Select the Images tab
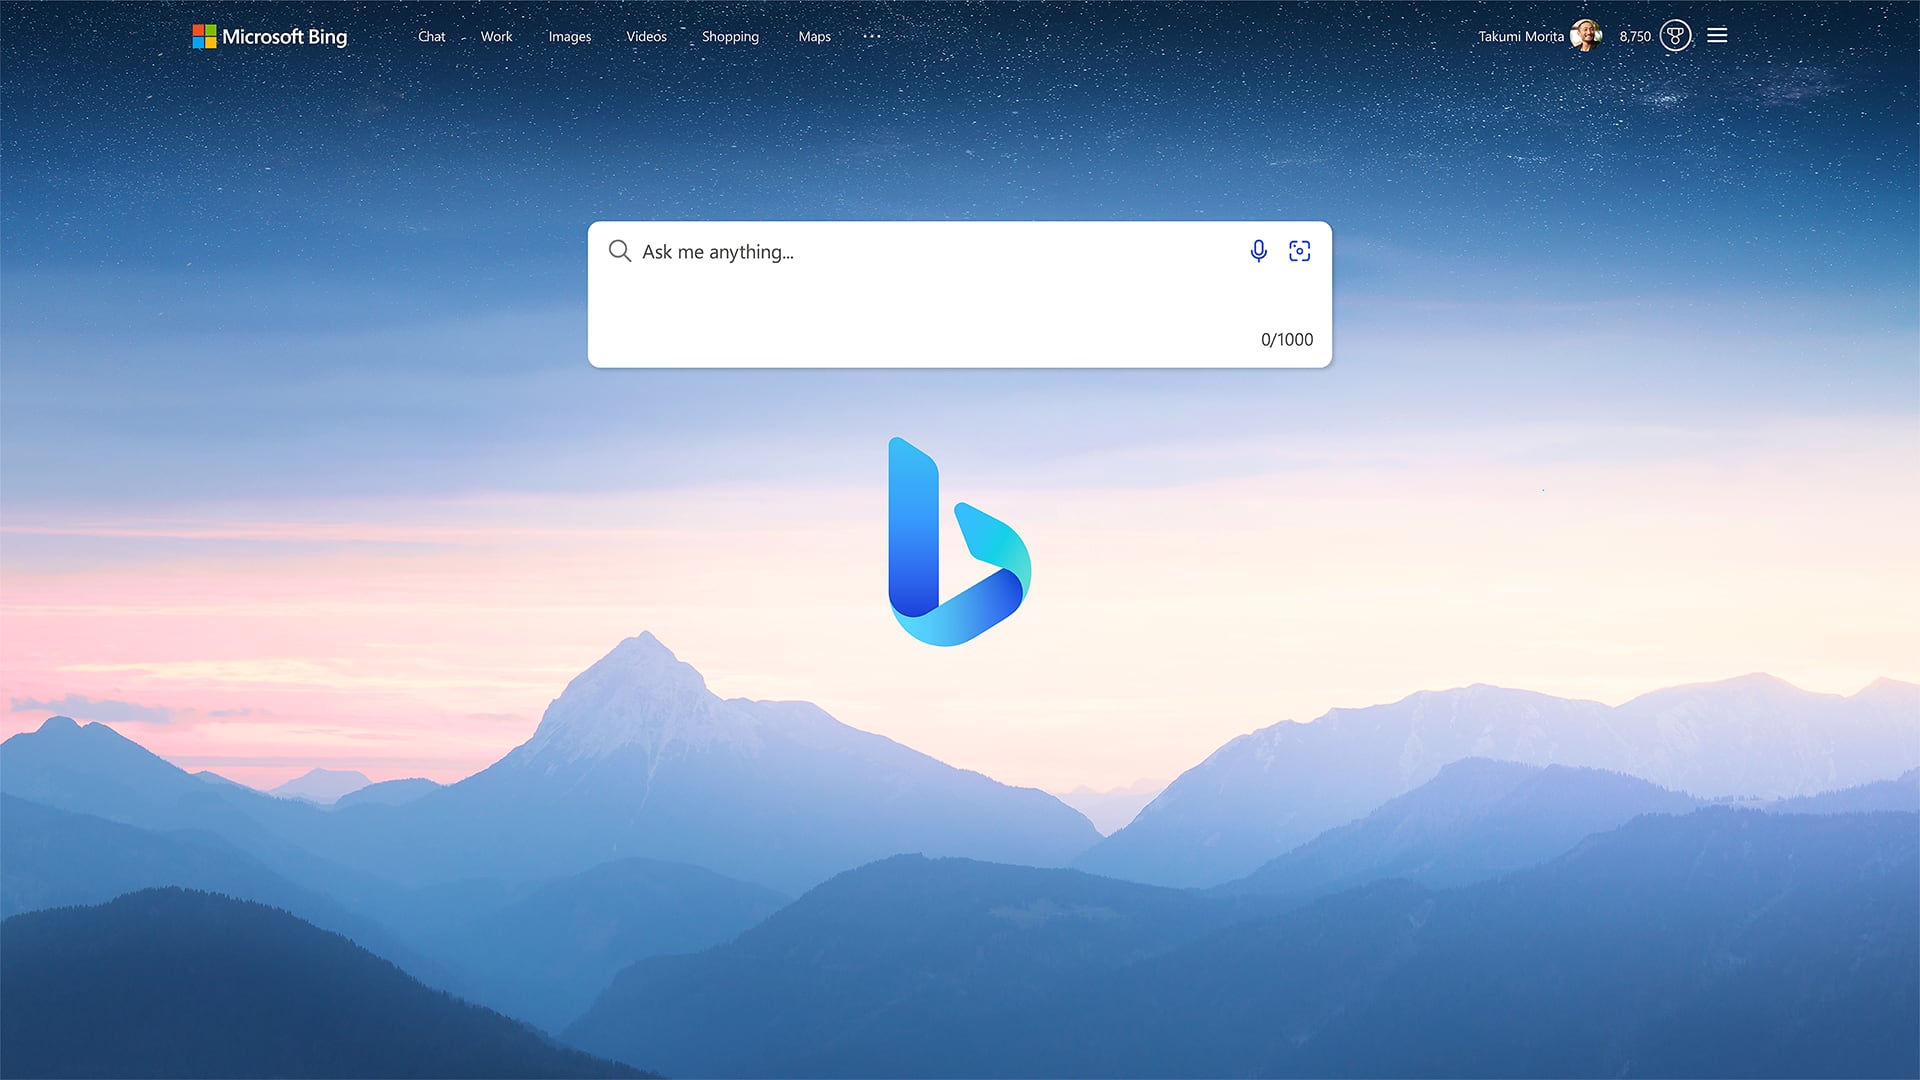 pyautogui.click(x=568, y=36)
